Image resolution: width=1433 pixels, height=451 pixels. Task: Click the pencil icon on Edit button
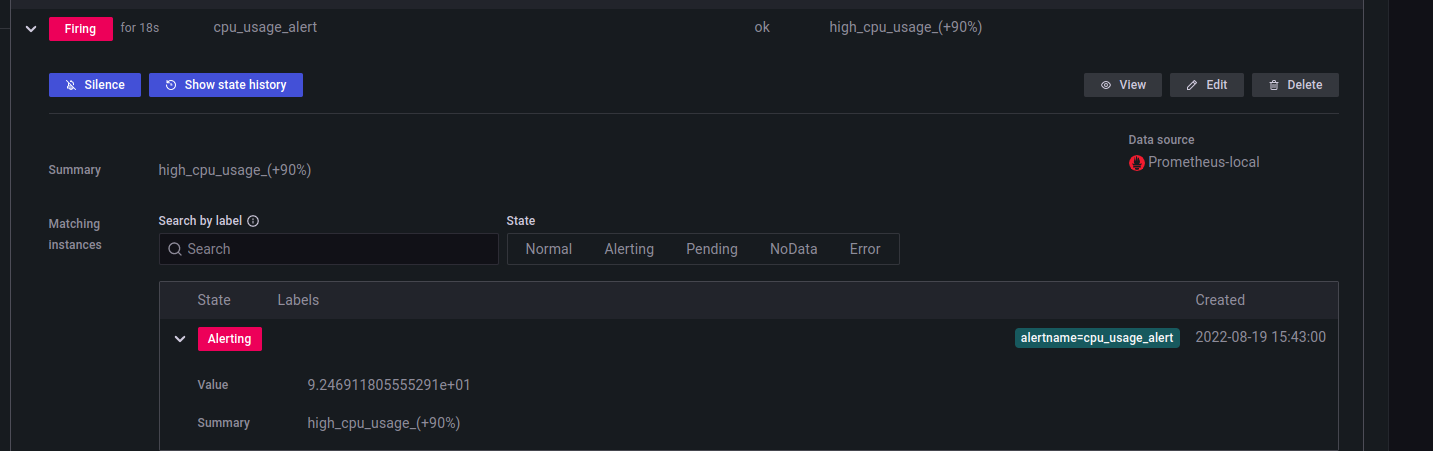coord(1192,85)
